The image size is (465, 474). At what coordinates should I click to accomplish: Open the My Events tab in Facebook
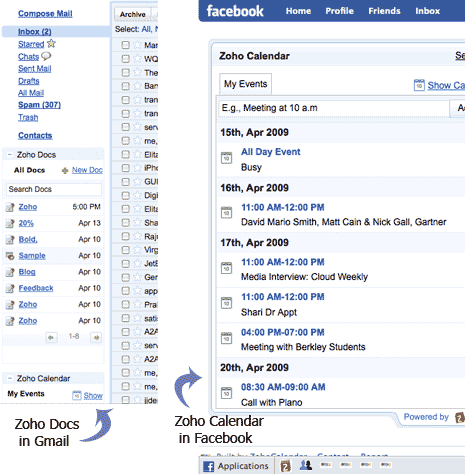(246, 84)
